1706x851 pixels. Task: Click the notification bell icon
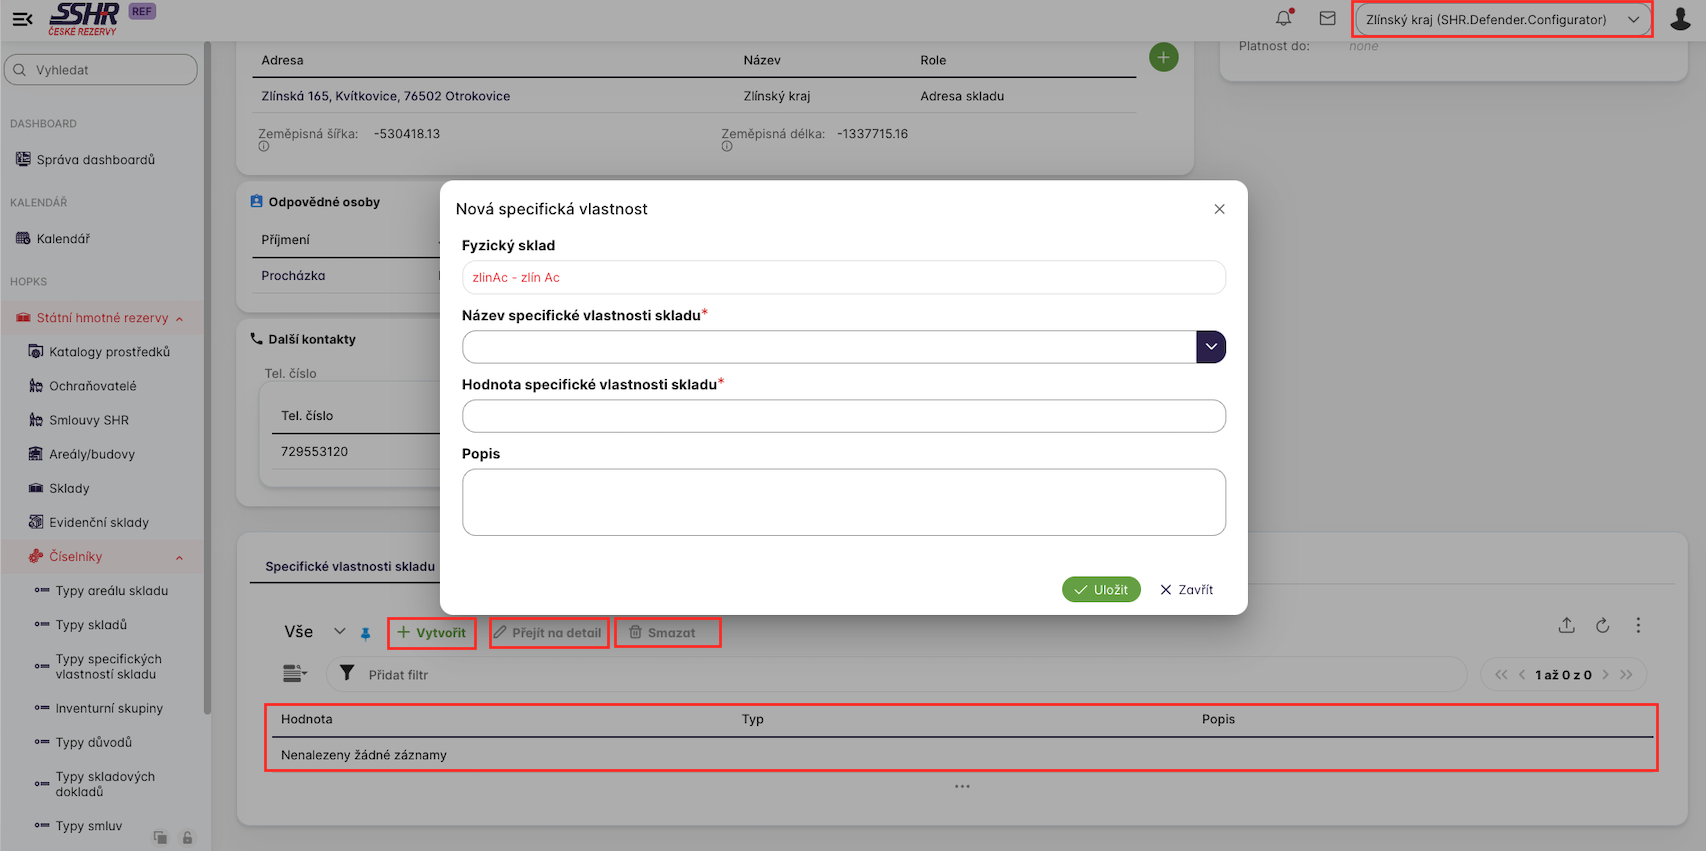[x=1283, y=18]
